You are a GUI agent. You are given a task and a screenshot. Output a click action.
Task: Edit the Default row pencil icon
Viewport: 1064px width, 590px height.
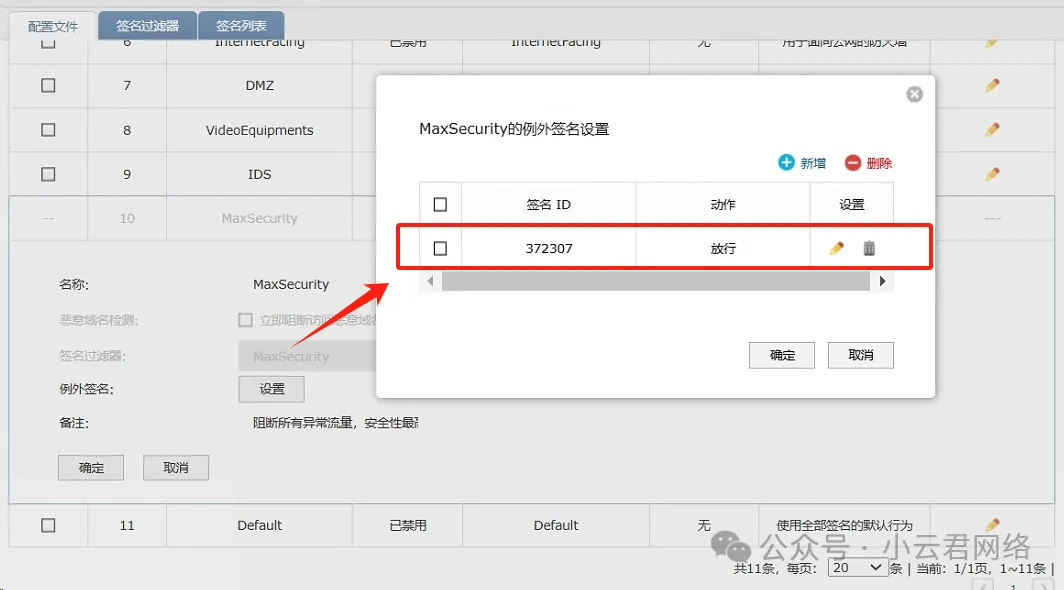point(992,525)
